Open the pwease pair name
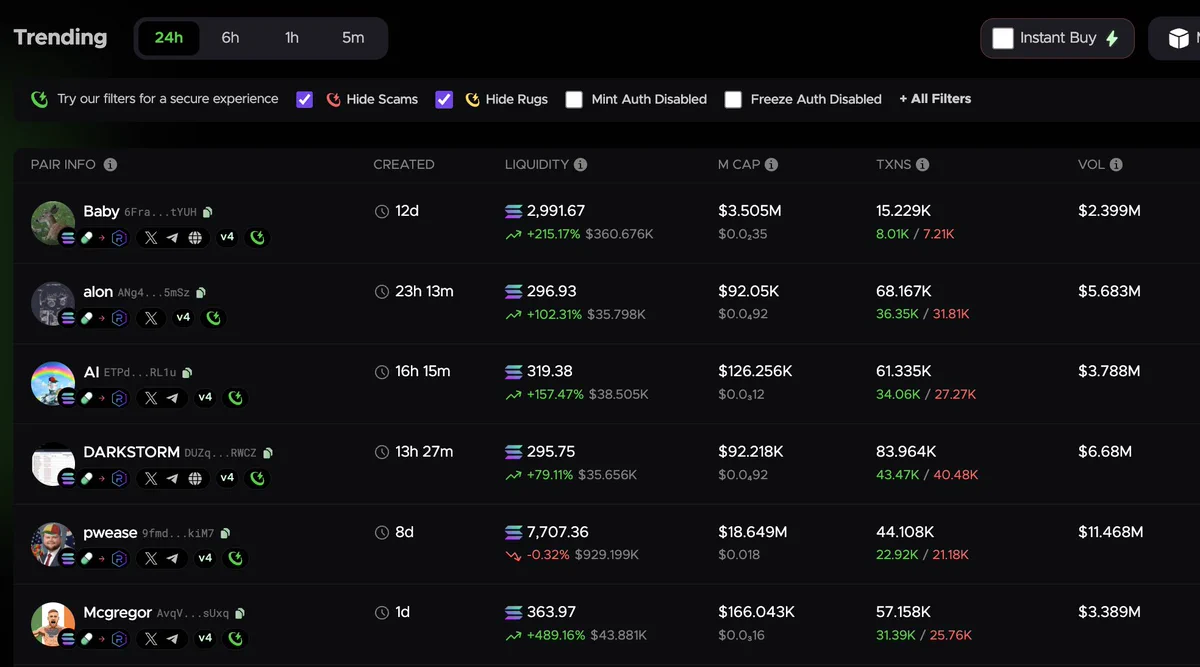The height and width of the screenshot is (667, 1200). (x=110, y=533)
